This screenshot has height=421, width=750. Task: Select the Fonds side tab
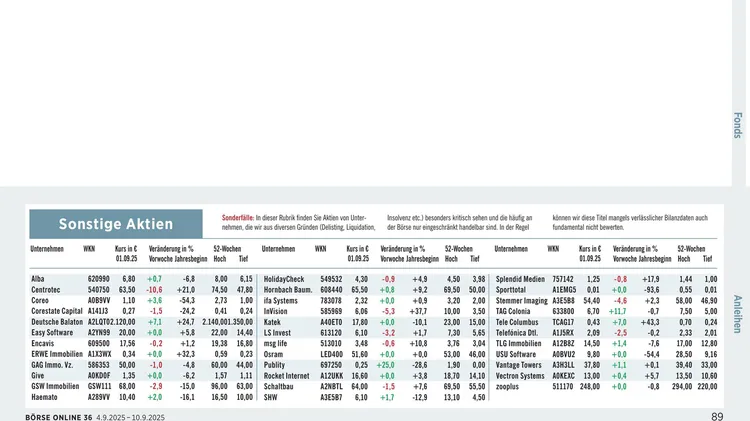738,125
